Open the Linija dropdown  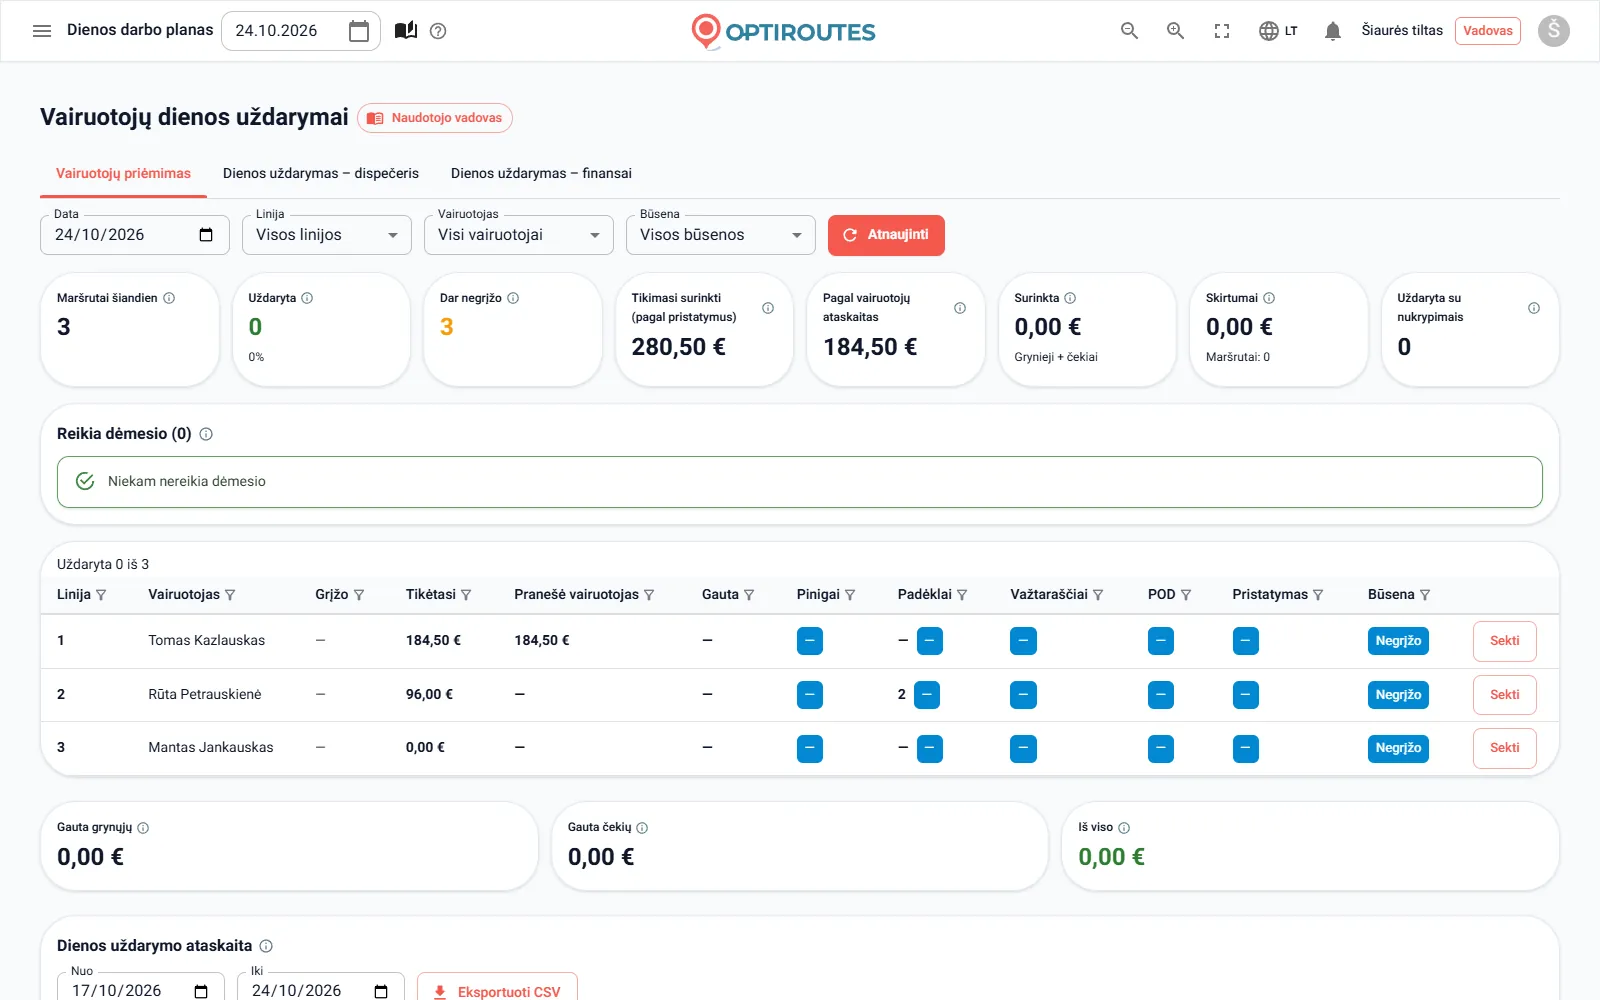[327, 235]
